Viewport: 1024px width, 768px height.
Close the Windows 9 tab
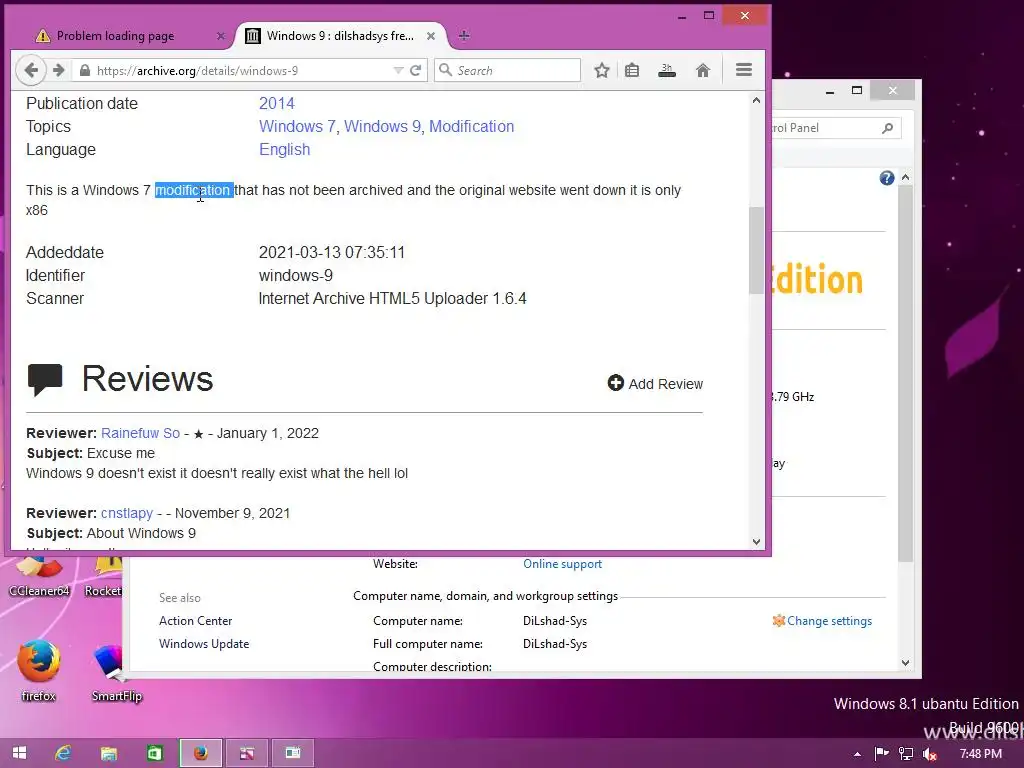click(431, 36)
